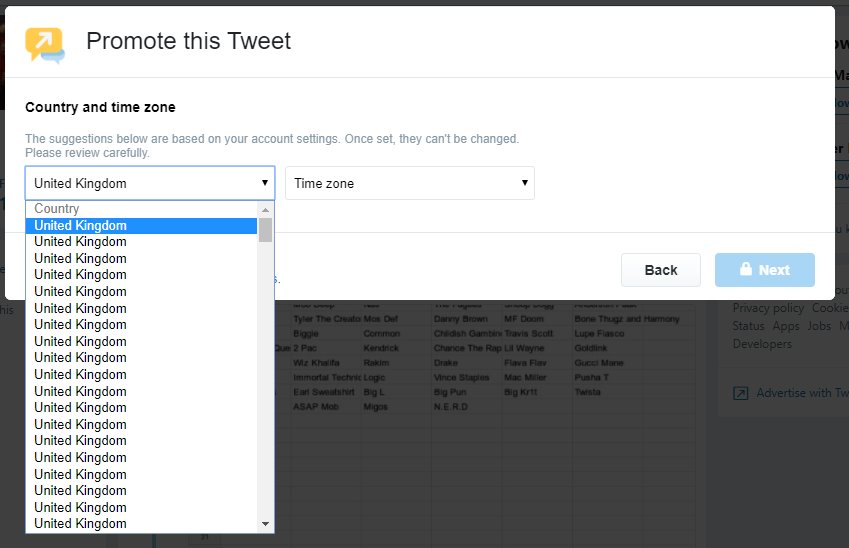Open the Time zone dropdown
849x548 pixels.
click(x=410, y=183)
